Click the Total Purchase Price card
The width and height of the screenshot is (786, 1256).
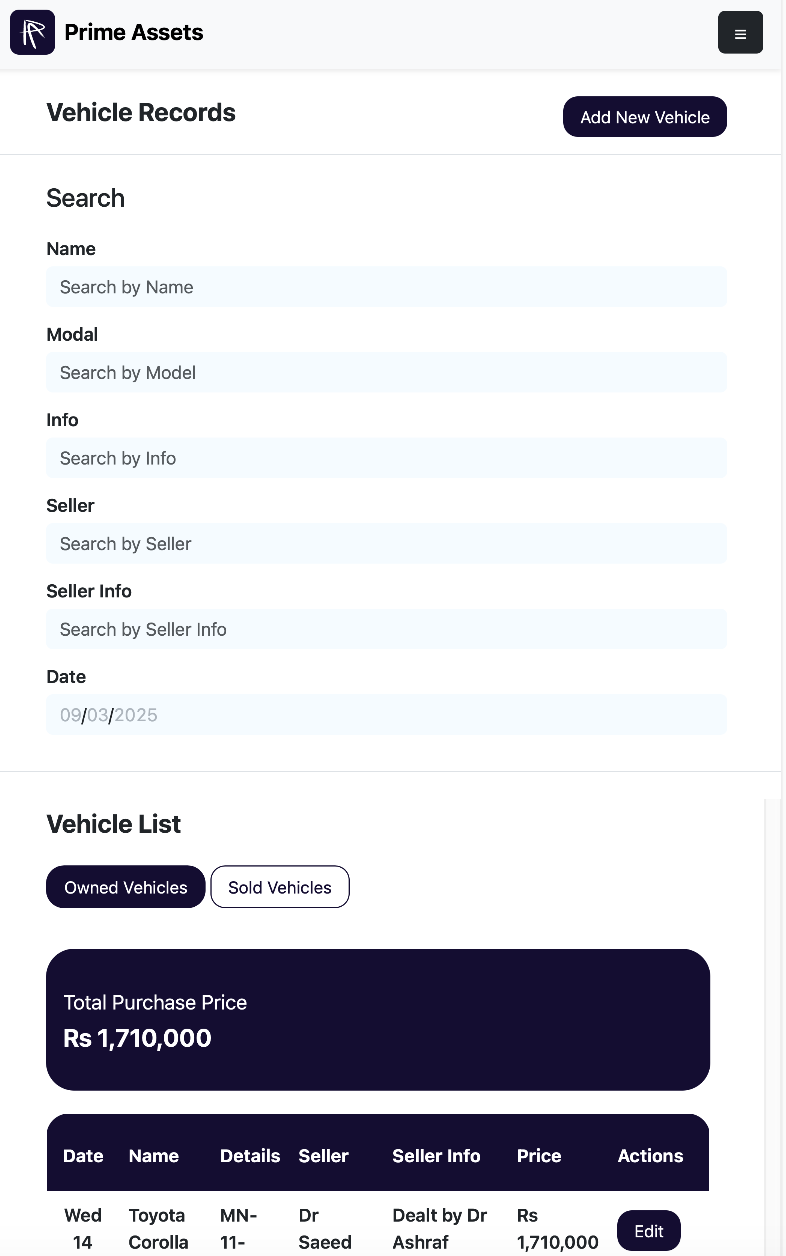[378, 1019]
